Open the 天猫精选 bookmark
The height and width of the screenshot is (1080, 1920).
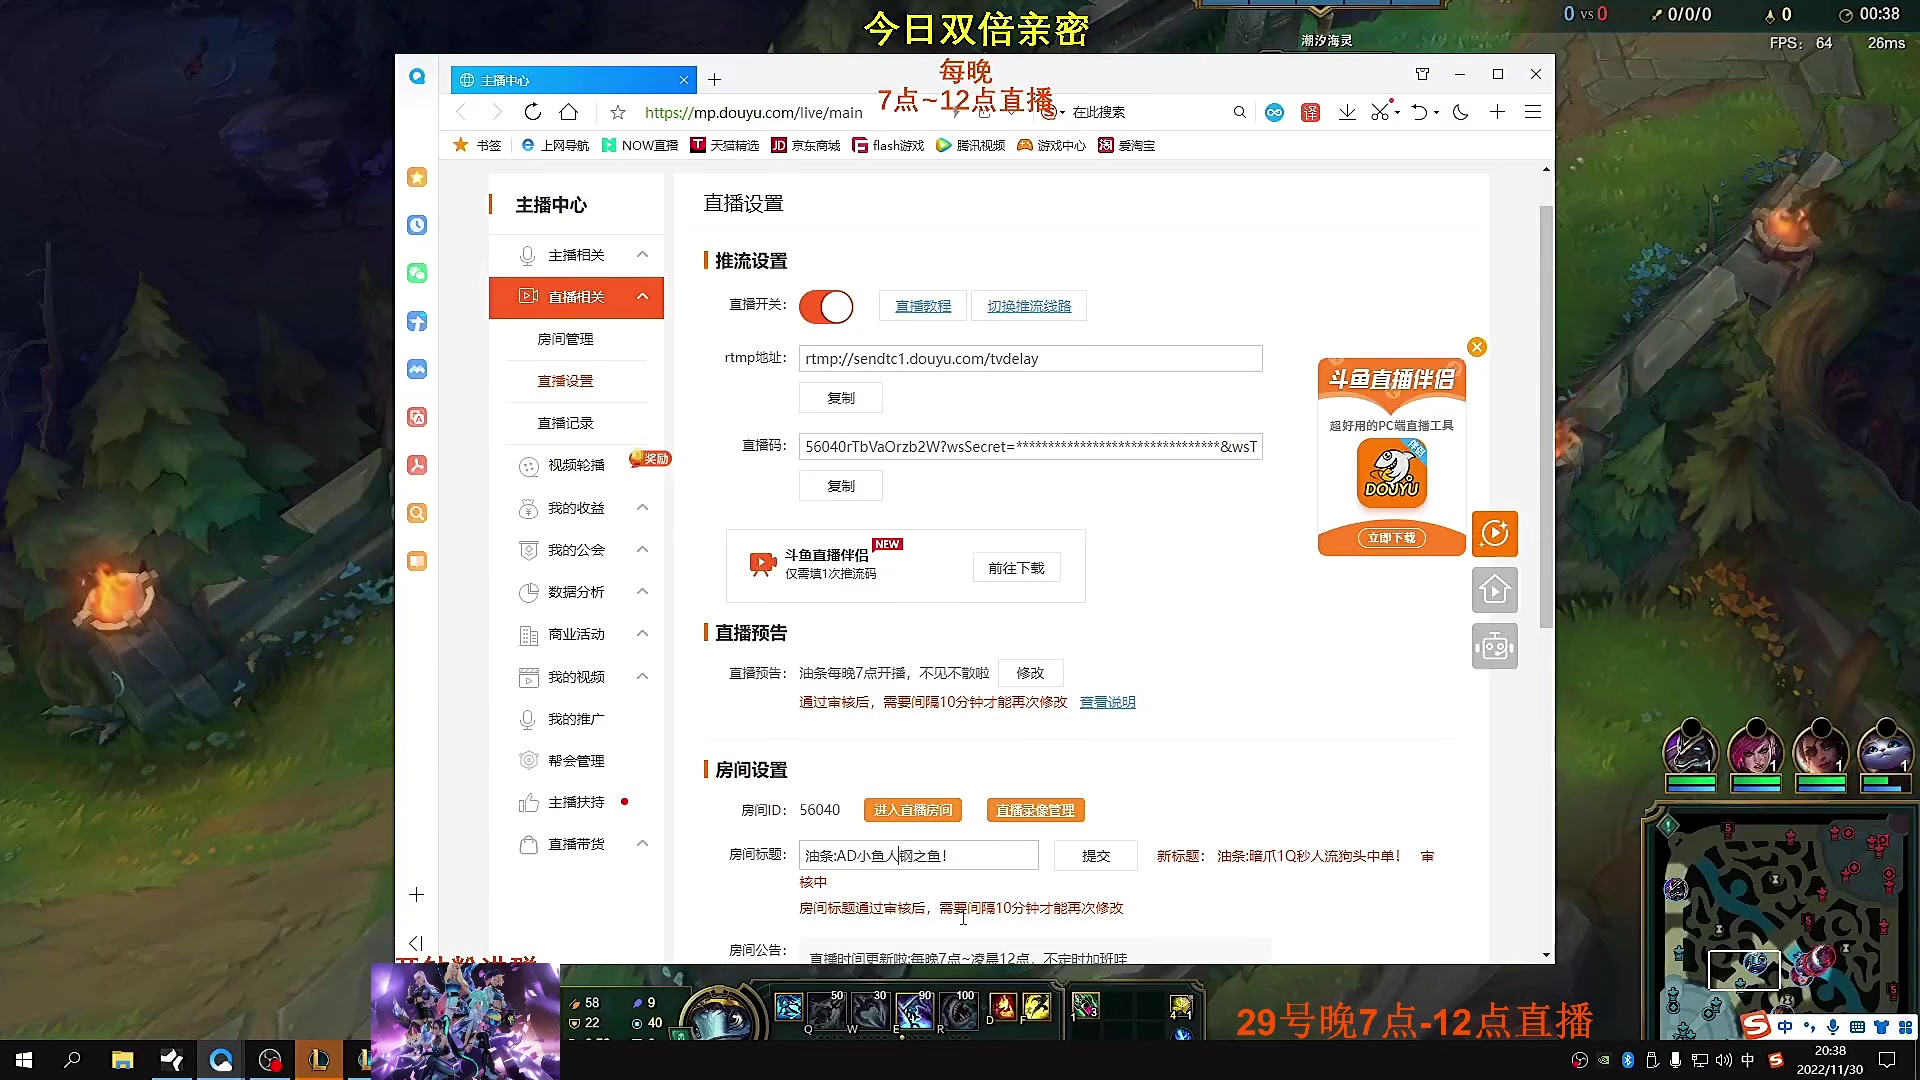(x=725, y=145)
